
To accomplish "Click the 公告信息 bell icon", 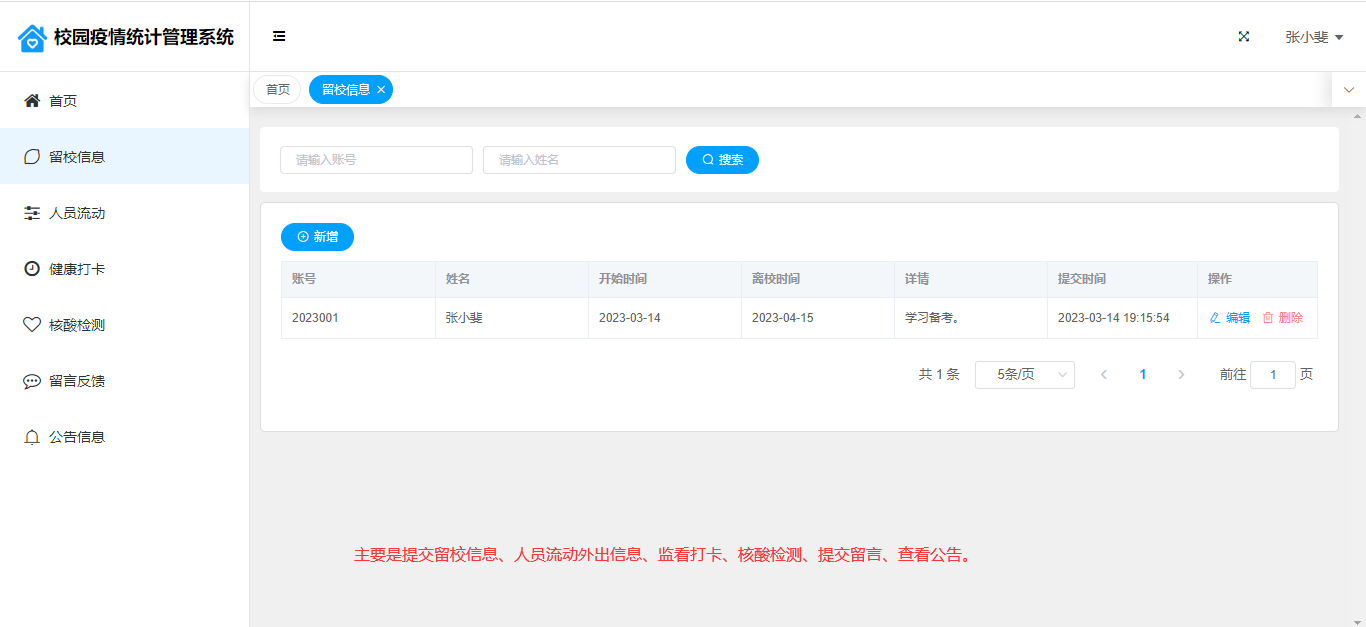I will (x=32, y=437).
